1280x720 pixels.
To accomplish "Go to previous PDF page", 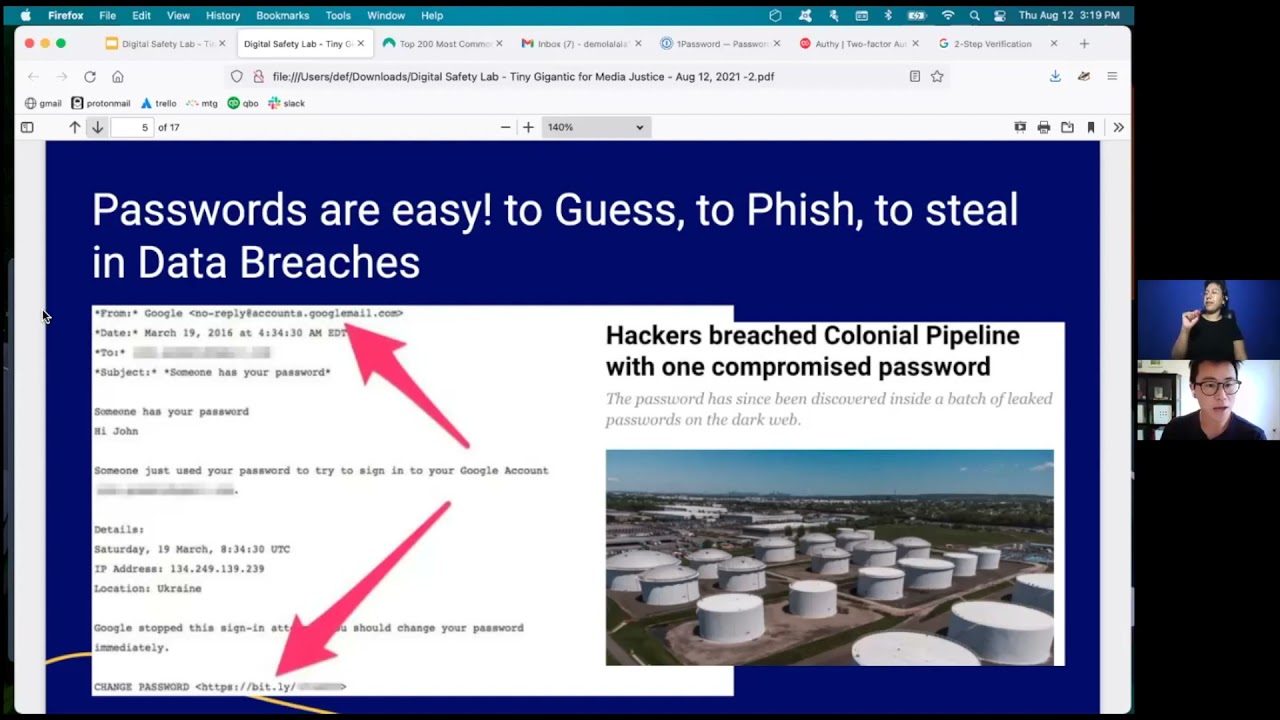I will click(x=74, y=127).
